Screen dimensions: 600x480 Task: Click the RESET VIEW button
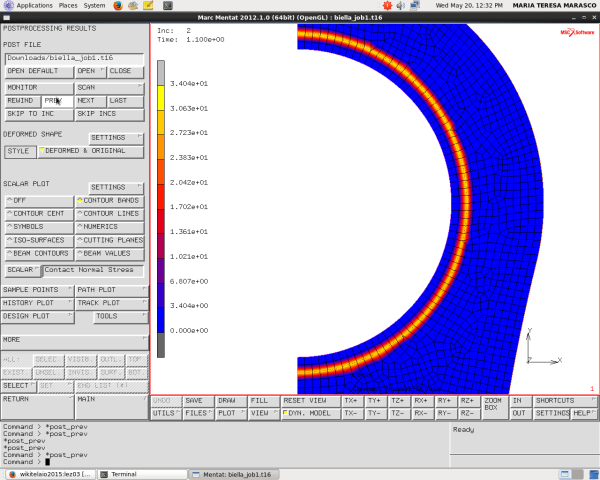point(310,401)
